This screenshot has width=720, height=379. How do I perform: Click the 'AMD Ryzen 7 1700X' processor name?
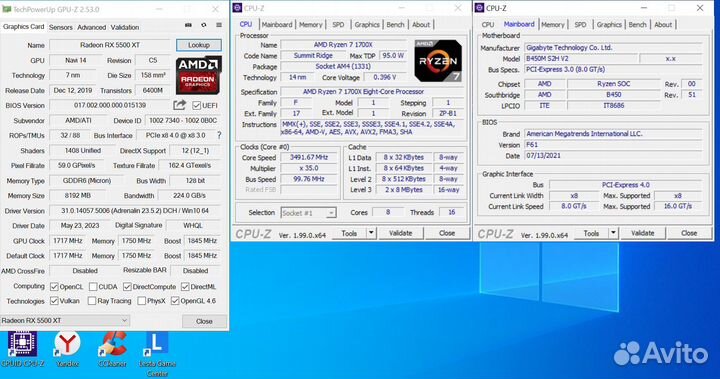click(x=343, y=45)
